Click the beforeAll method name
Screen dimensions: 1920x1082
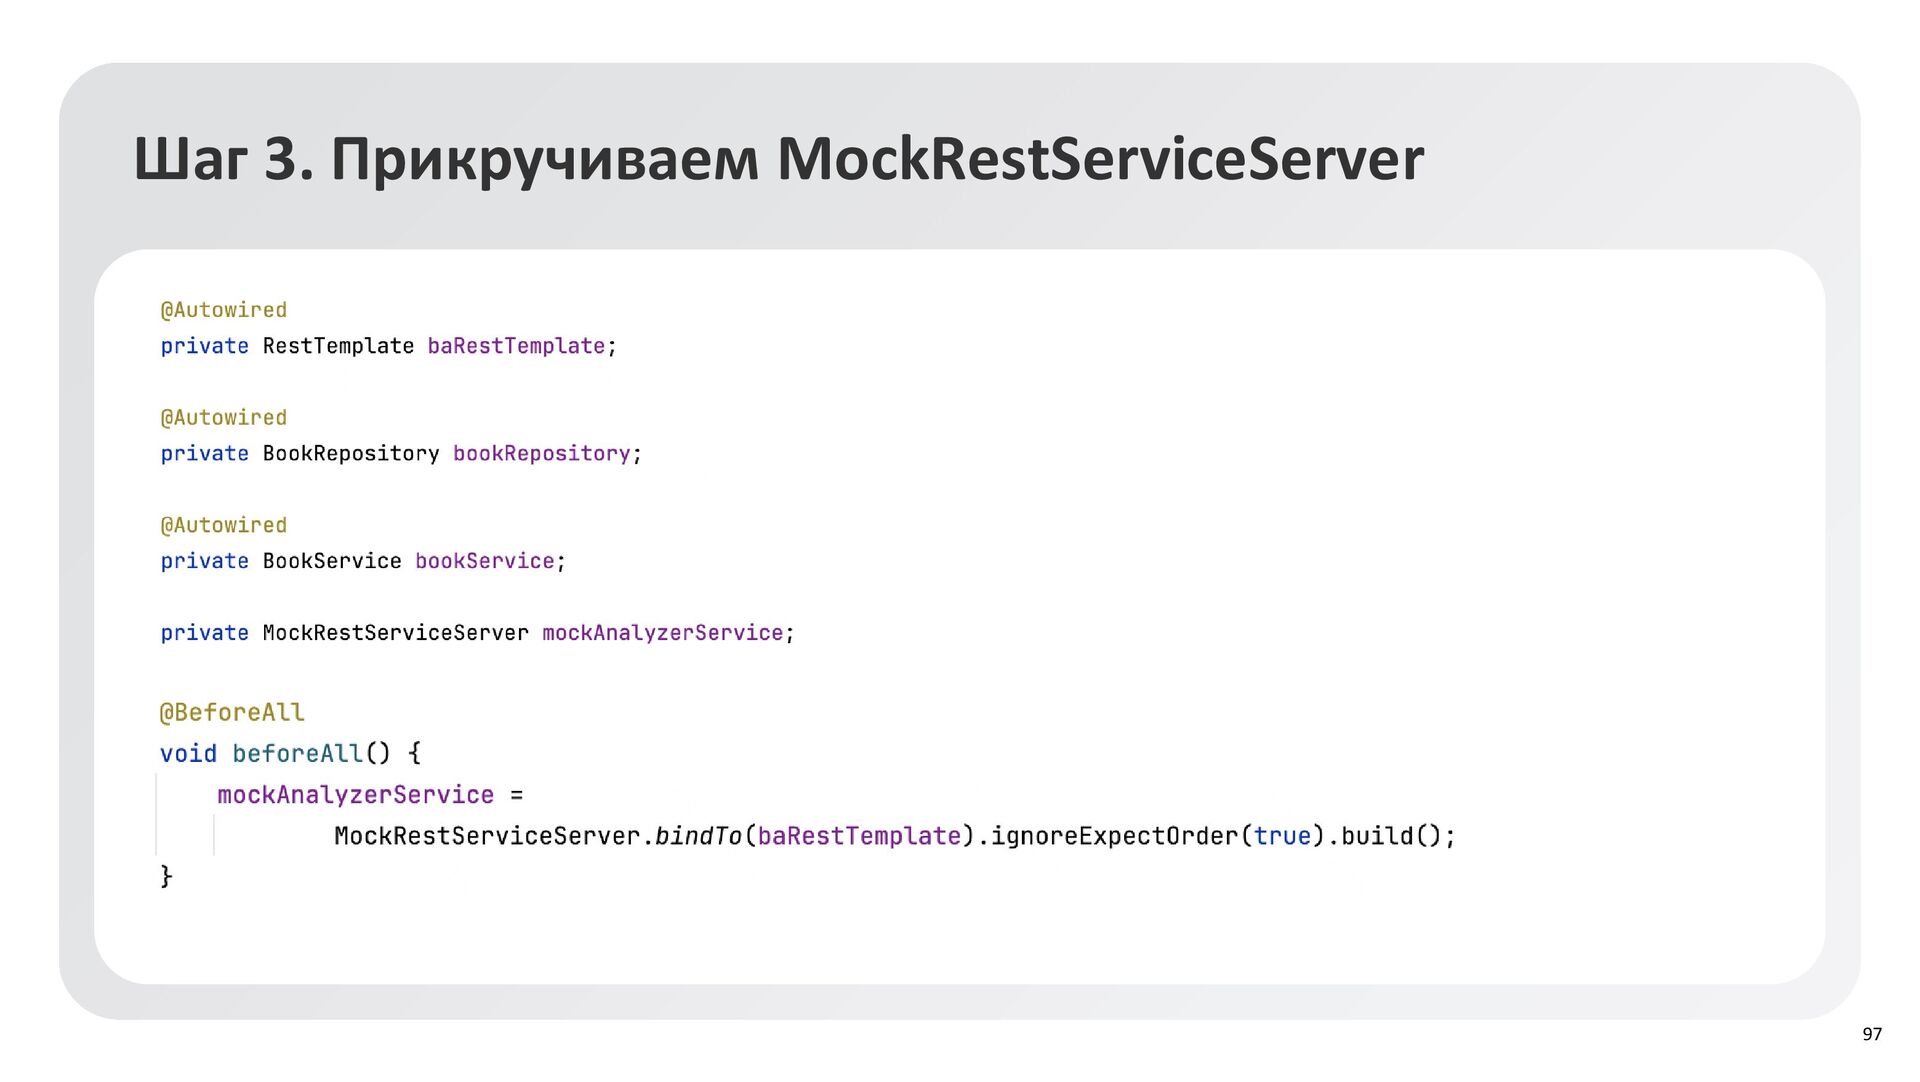pos(297,753)
